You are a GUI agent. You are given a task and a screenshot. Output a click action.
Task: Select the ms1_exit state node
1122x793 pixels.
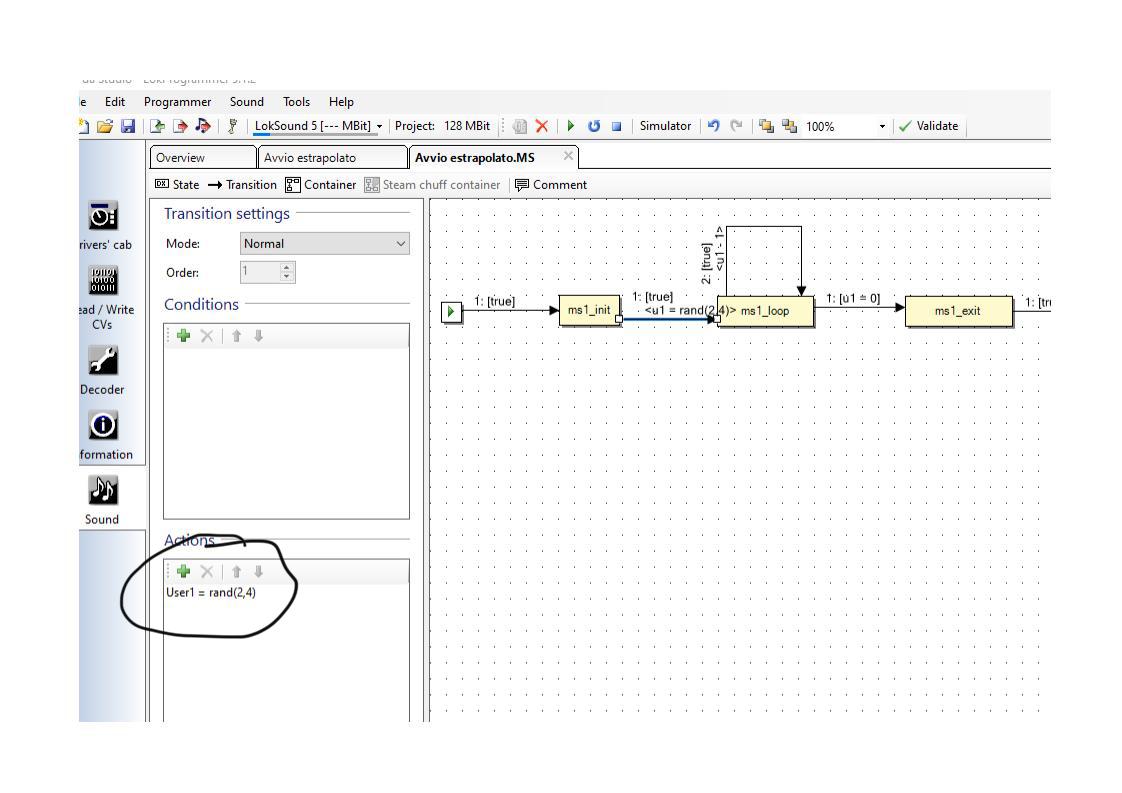(957, 311)
